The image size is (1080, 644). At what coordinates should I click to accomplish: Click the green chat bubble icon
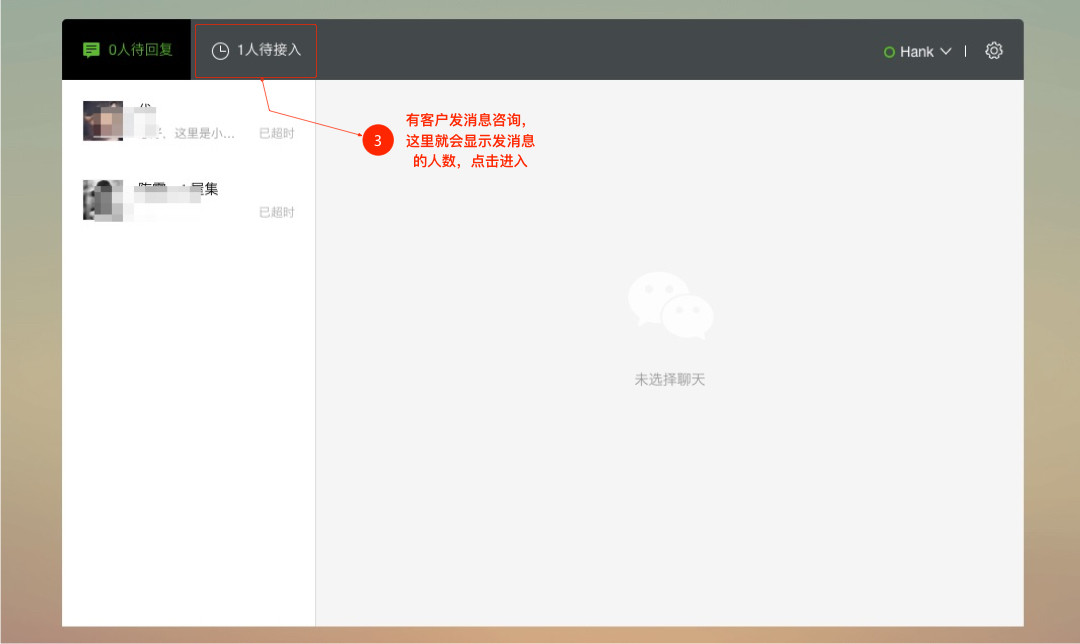coord(91,50)
